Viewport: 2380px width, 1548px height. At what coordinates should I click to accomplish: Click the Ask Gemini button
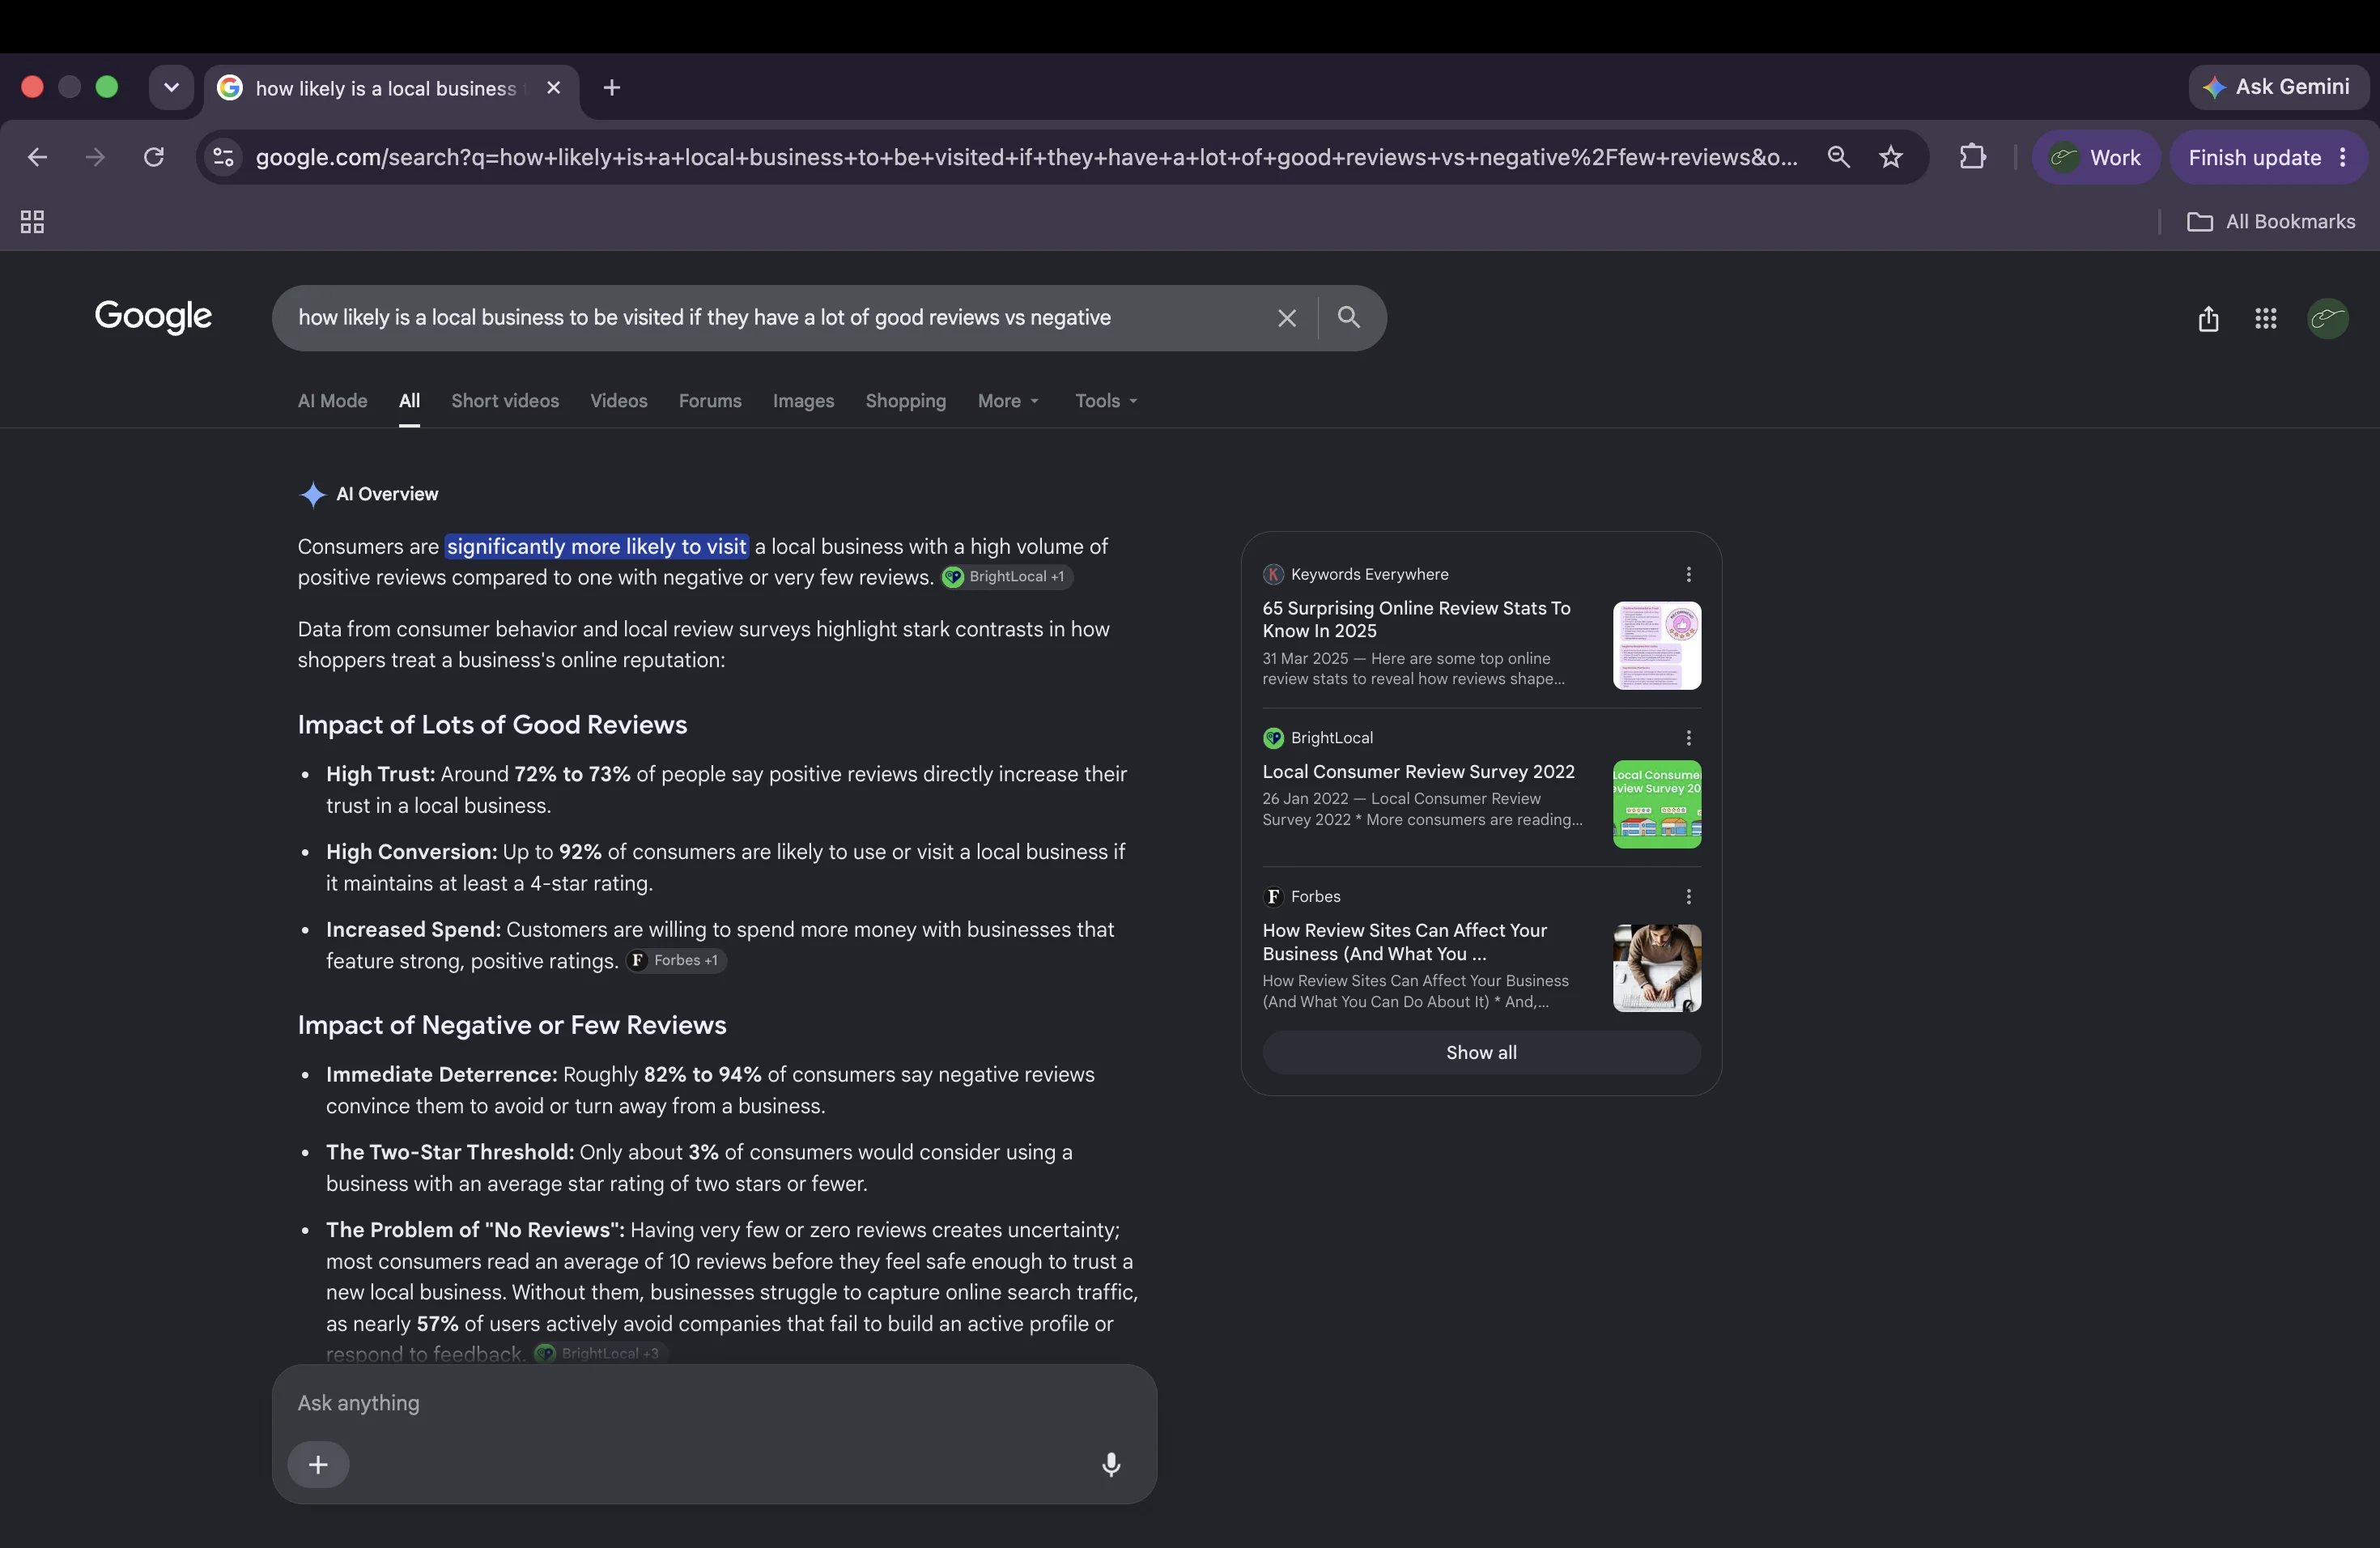point(2278,88)
